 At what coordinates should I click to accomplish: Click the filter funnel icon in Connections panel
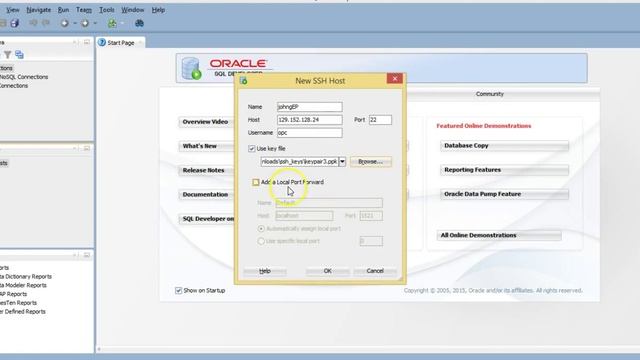pyautogui.click(x=8, y=55)
